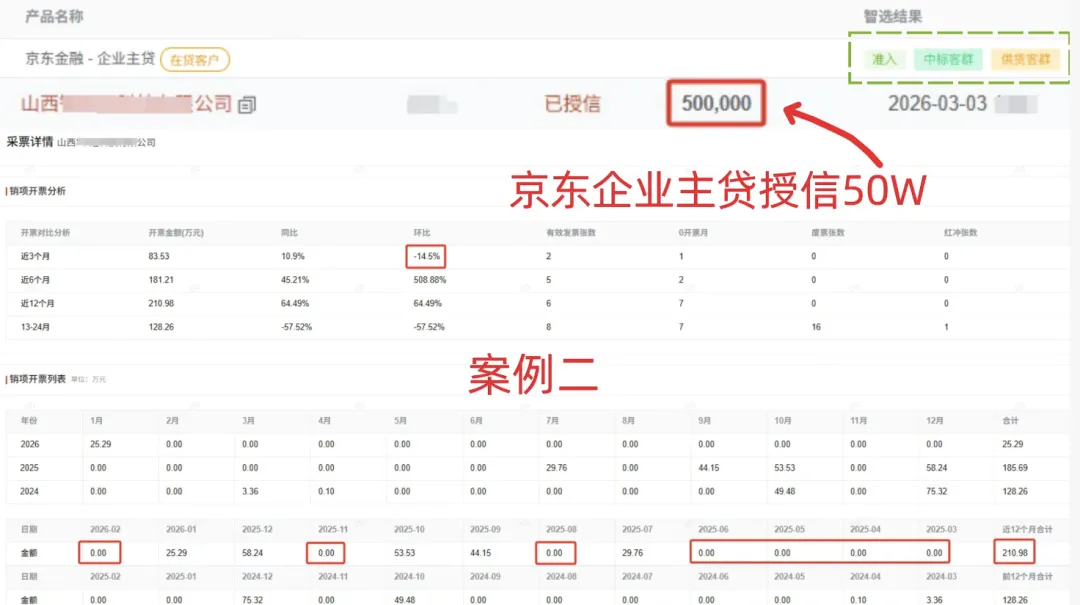Click the 2025-06 date header
Viewport: 1080px width, 605px height.
(x=713, y=529)
